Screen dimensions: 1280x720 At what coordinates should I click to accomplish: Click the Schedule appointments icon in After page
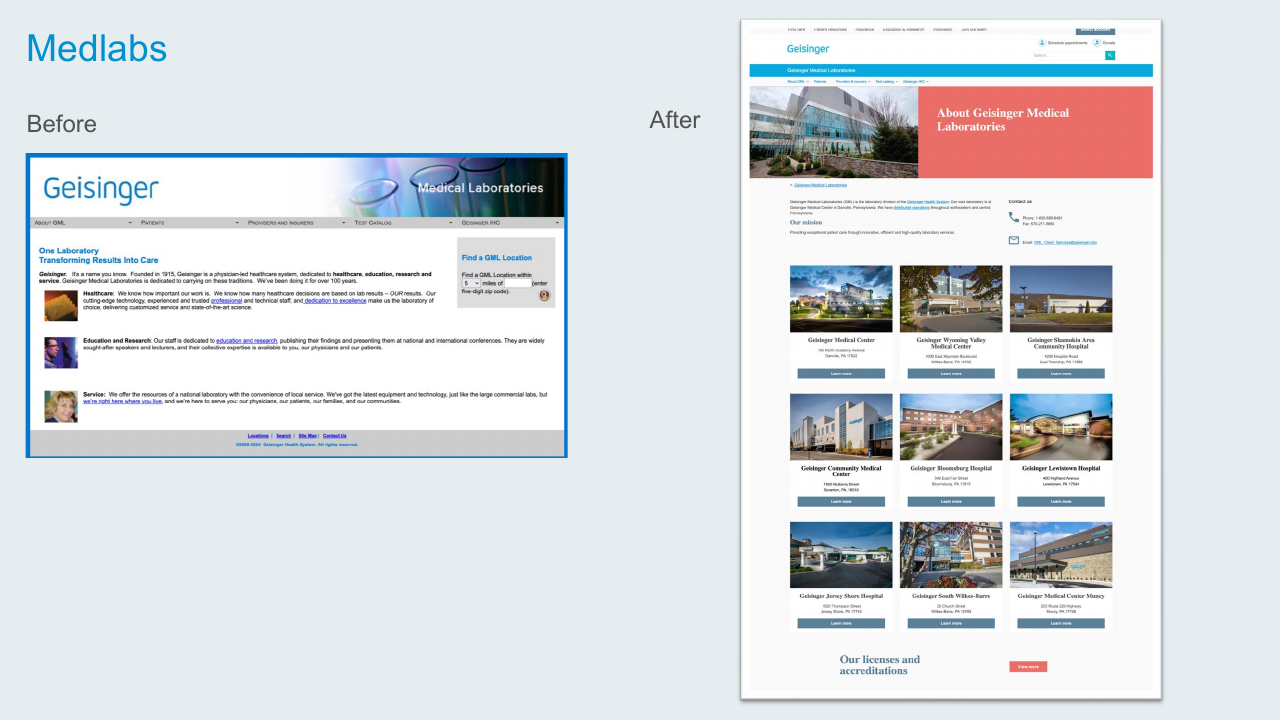1041,43
